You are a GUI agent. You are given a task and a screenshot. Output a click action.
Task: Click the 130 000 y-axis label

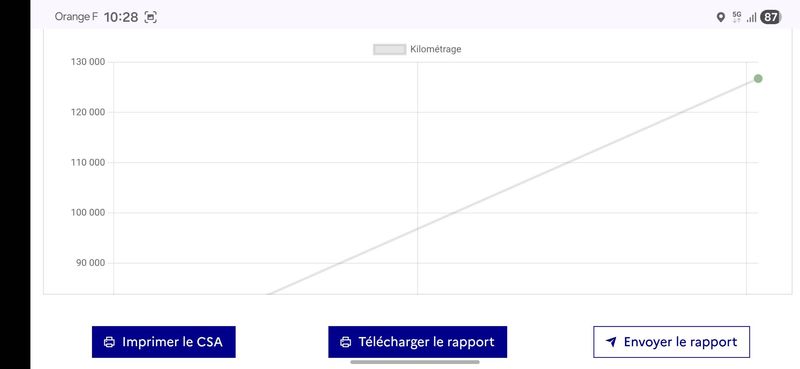coord(88,62)
